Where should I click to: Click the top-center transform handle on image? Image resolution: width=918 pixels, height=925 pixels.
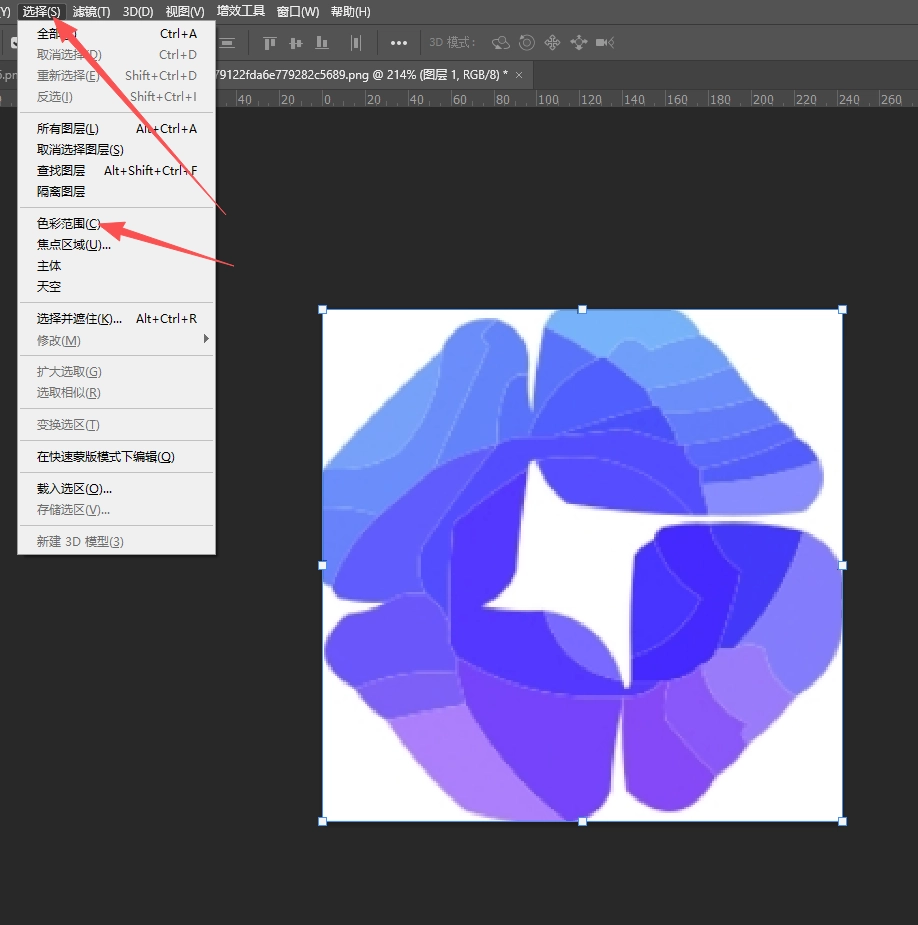pyautogui.click(x=582, y=310)
